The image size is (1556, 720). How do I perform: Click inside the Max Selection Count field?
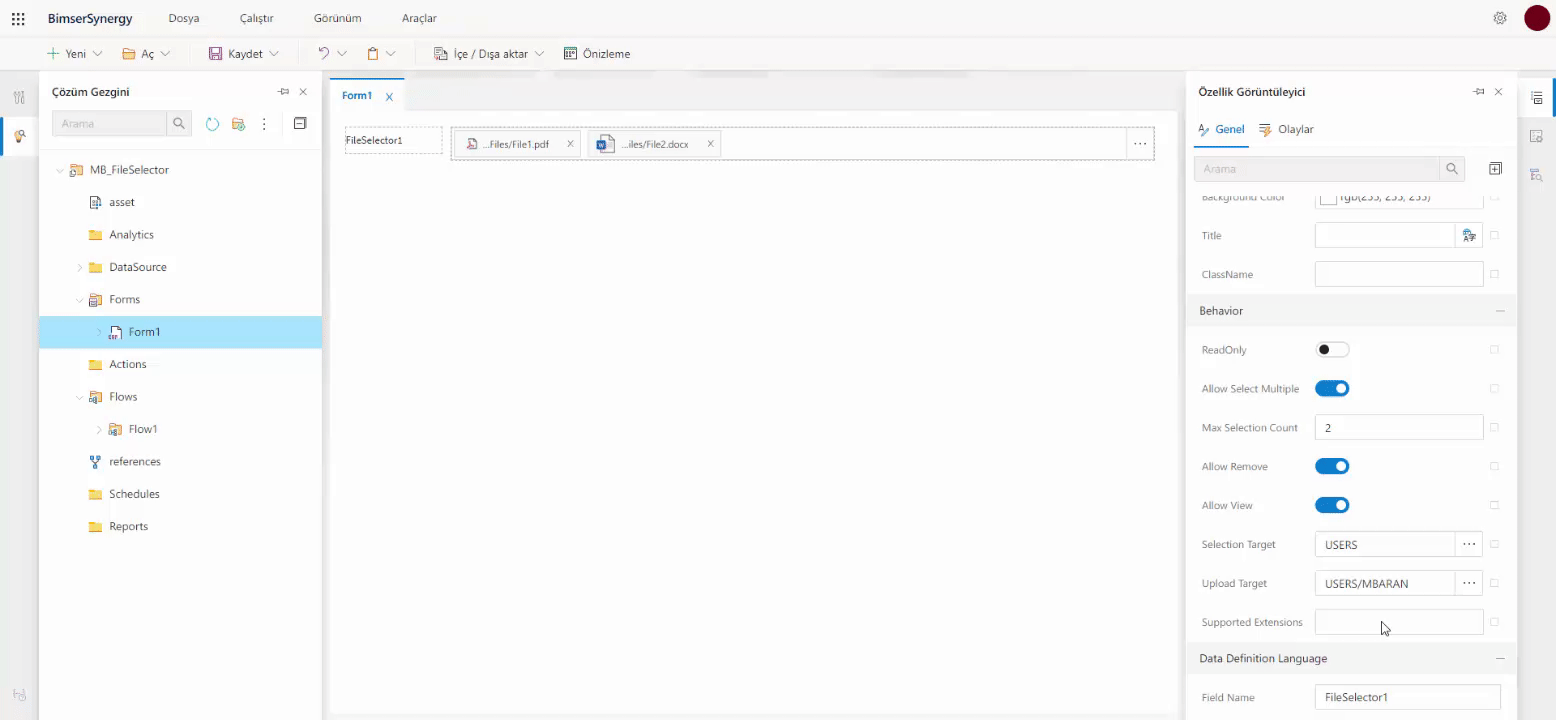pyautogui.click(x=1398, y=427)
